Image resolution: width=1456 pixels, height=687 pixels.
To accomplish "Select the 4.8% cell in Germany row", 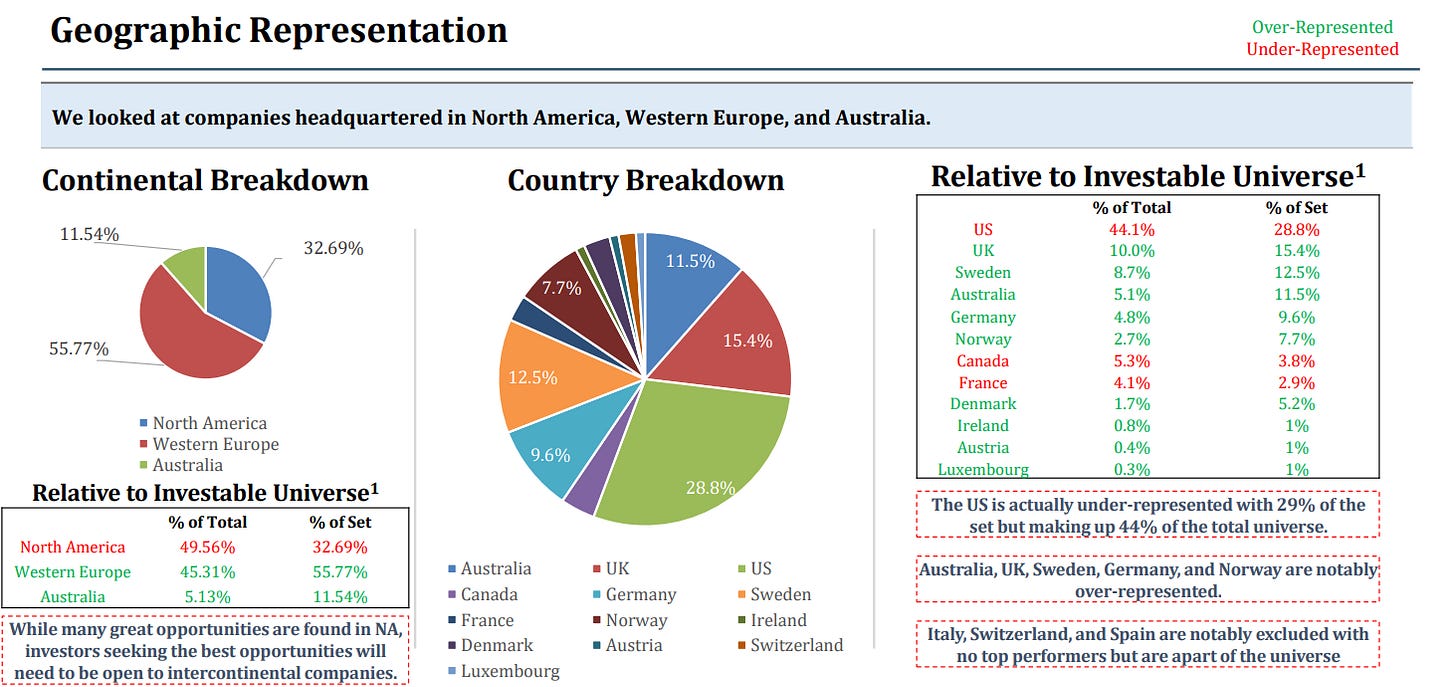I will [1131, 317].
